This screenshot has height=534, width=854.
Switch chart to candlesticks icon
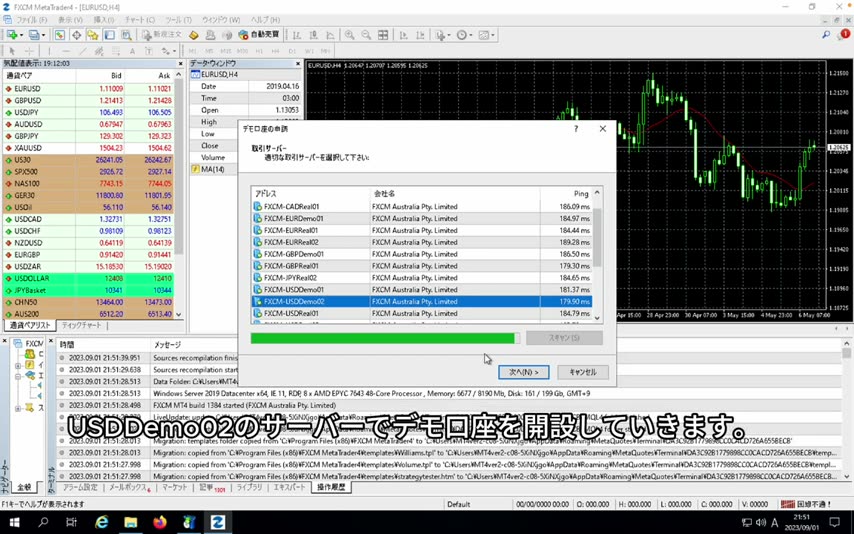tap(314, 35)
